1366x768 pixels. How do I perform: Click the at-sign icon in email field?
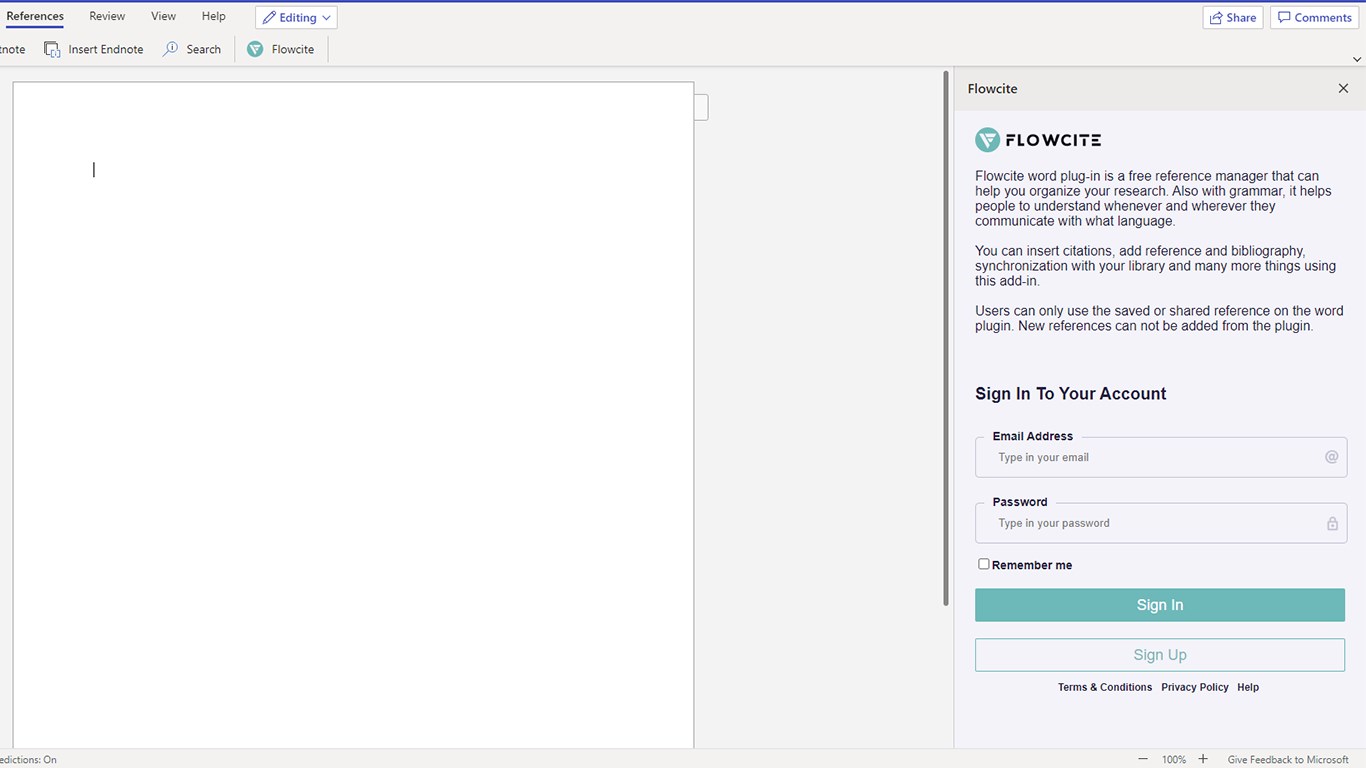pyautogui.click(x=1331, y=457)
